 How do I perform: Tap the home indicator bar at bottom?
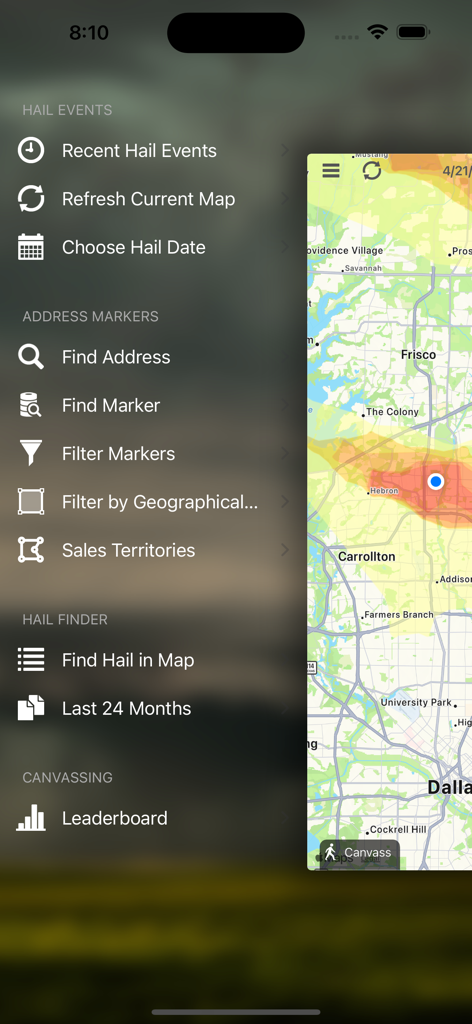pos(236,1012)
